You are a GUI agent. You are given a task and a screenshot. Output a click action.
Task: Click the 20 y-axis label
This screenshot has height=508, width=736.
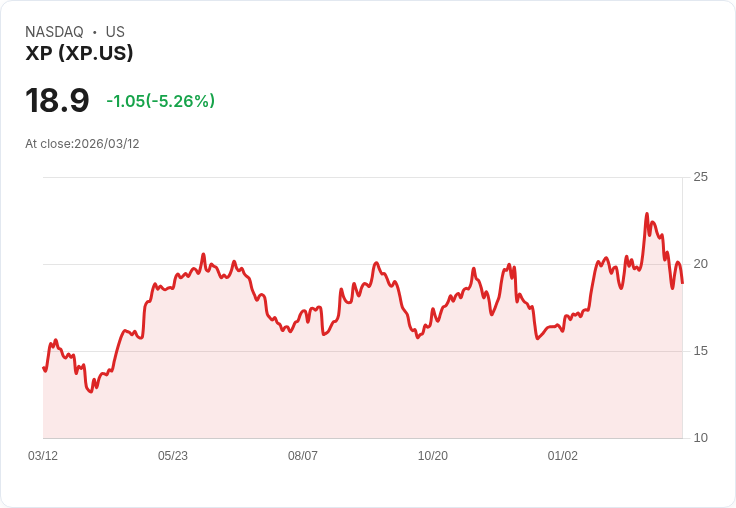click(x=700, y=264)
